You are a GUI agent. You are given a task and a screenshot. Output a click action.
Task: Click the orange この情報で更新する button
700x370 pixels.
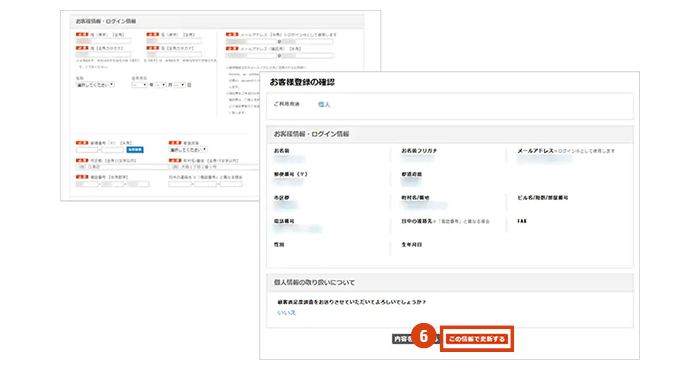[x=477, y=339]
